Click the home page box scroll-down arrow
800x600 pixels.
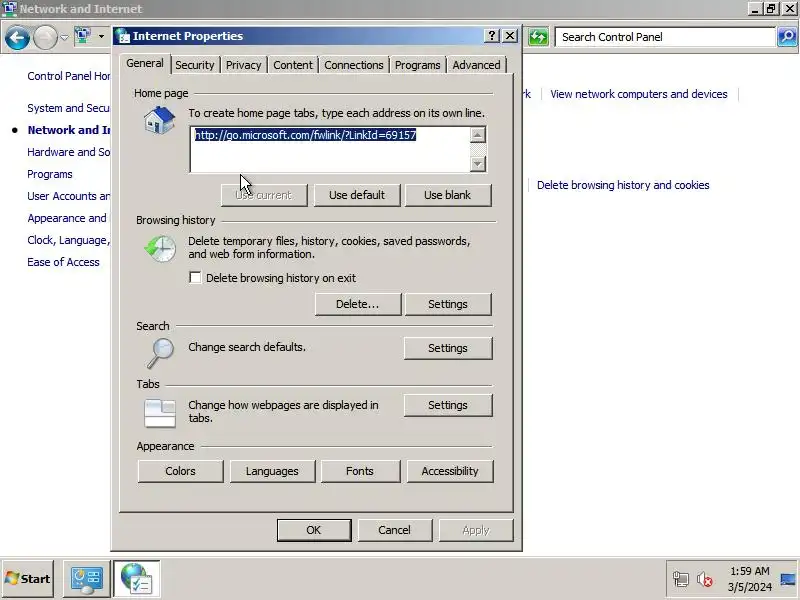pyautogui.click(x=478, y=164)
